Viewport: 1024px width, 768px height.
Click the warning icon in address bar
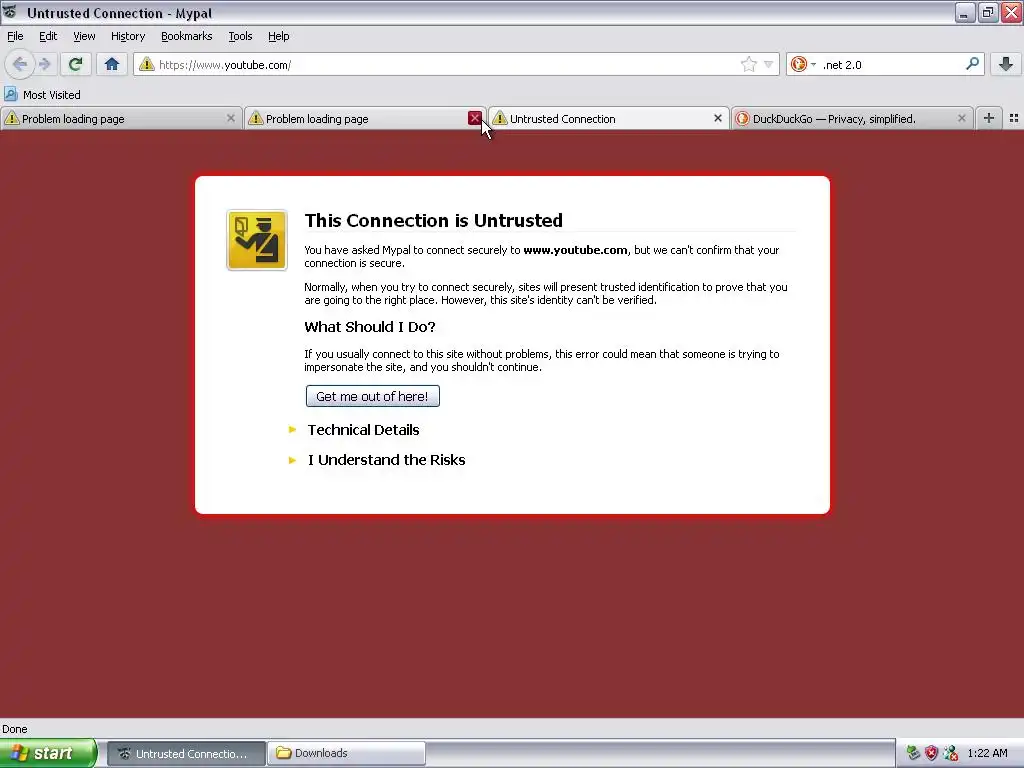[x=147, y=64]
